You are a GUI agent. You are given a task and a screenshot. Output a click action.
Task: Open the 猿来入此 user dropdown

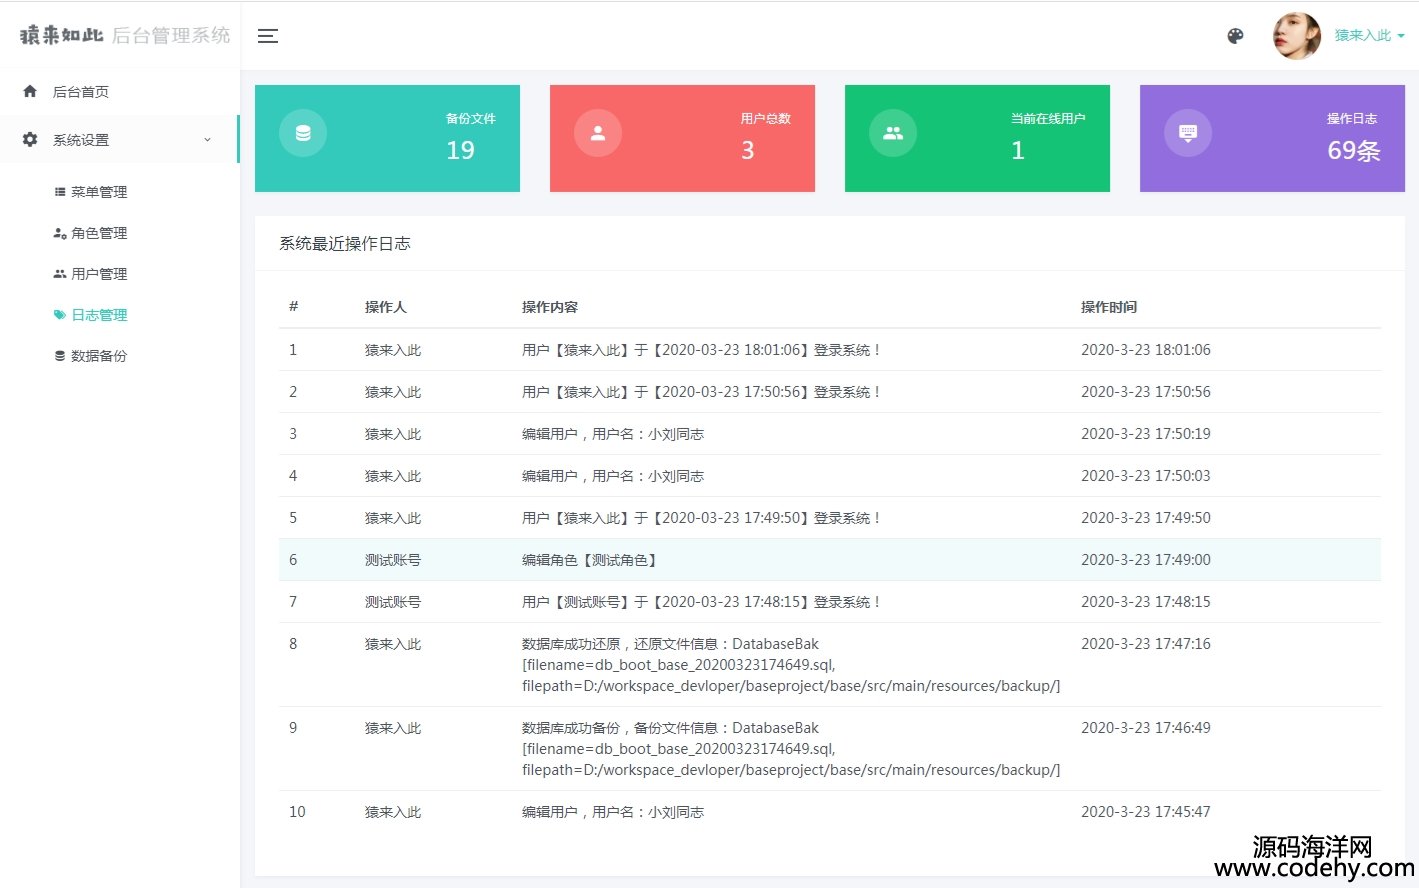[x=1369, y=35]
